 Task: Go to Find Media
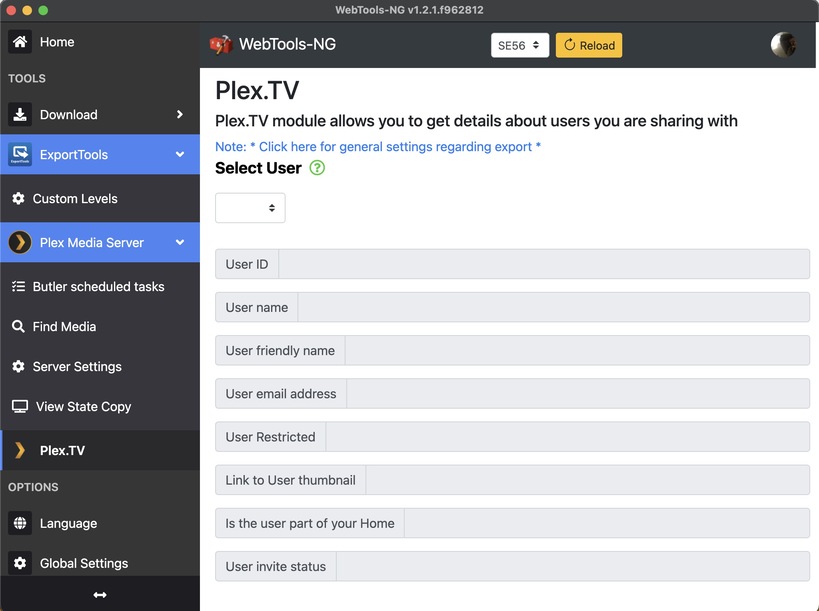64,327
